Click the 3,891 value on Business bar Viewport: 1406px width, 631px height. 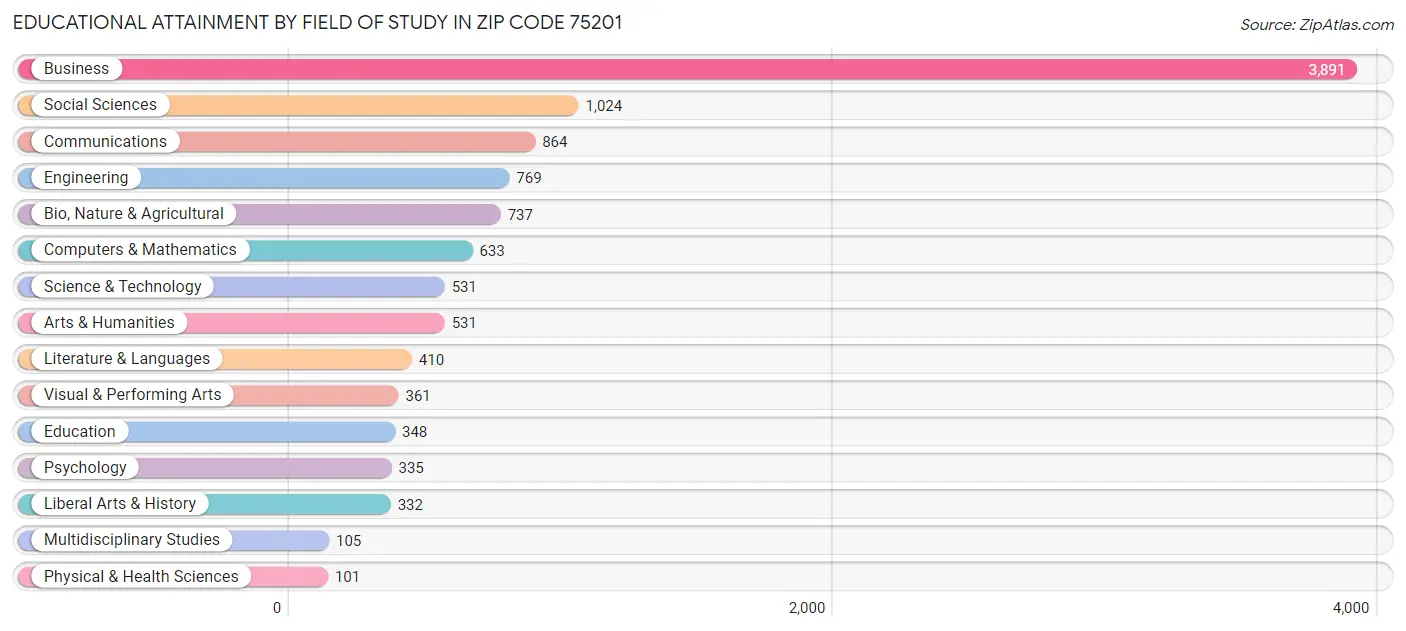1326,70
